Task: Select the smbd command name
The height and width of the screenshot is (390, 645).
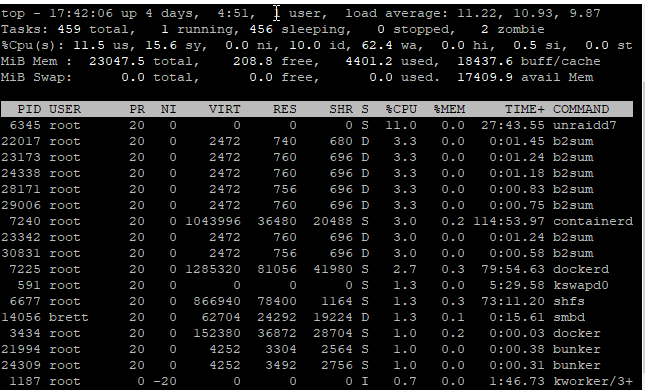Action: coord(569,318)
